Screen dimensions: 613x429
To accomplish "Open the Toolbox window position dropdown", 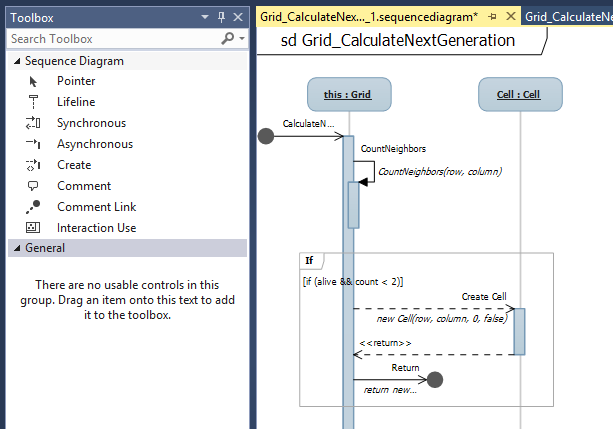I will pyautogui.click(x=205, y=17).
